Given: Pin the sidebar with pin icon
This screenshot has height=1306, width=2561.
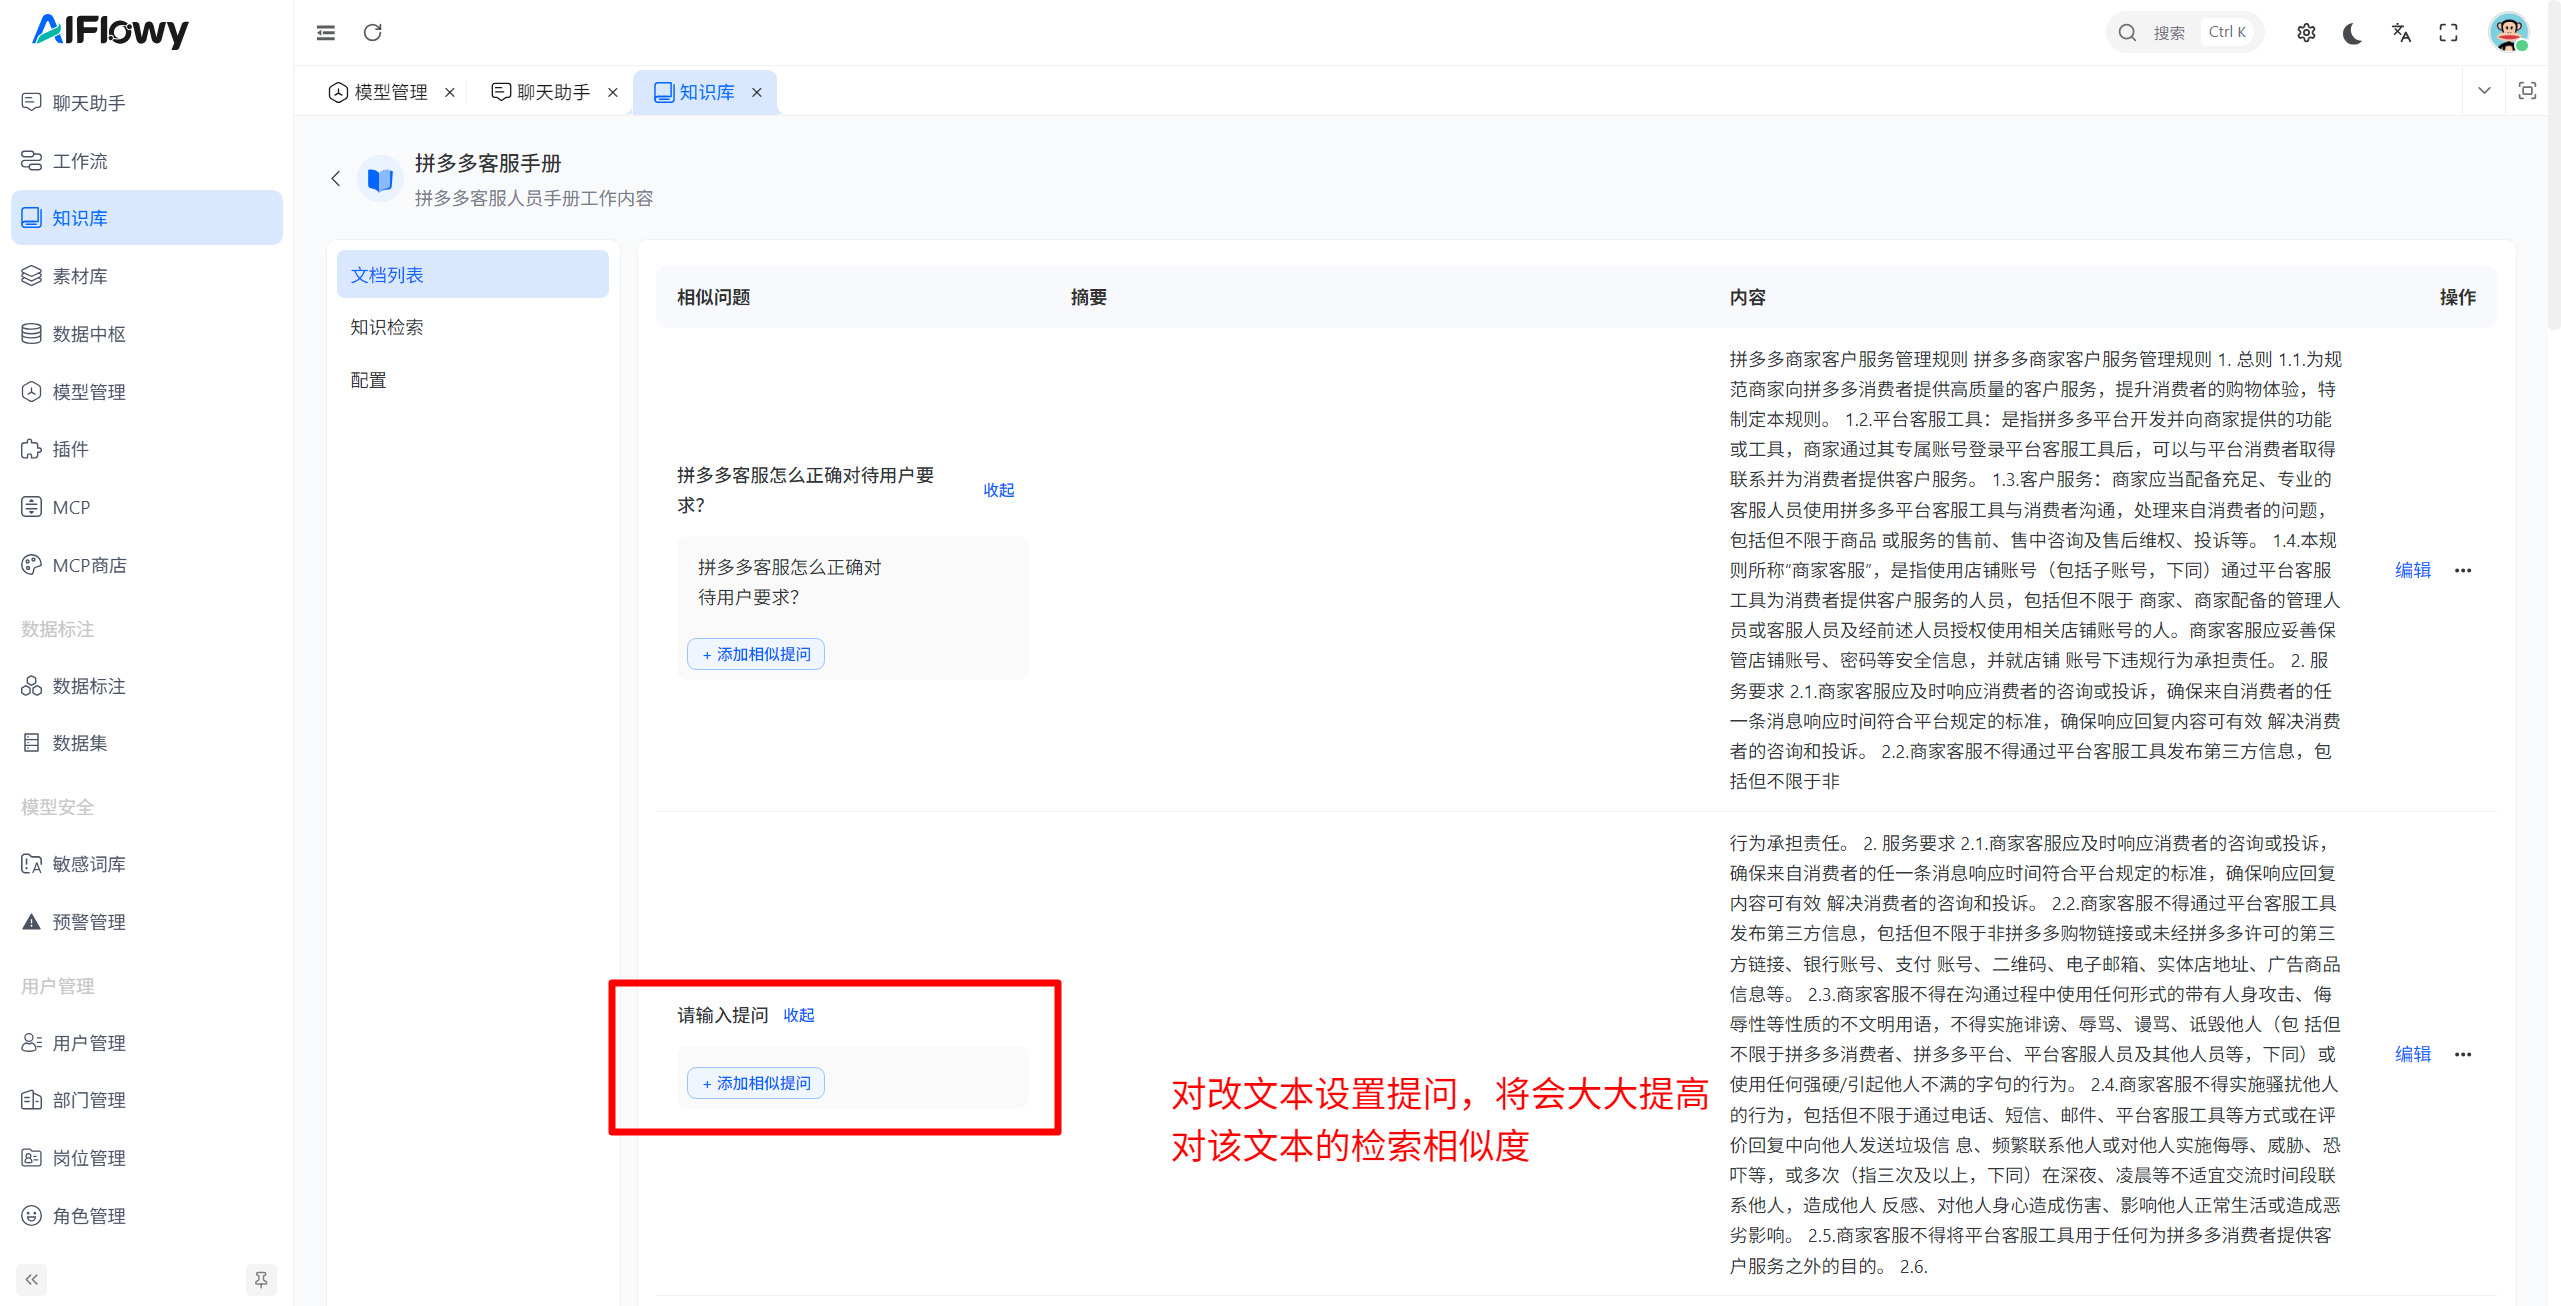Looking at the screenshot, I should [x=261, y=1279].
